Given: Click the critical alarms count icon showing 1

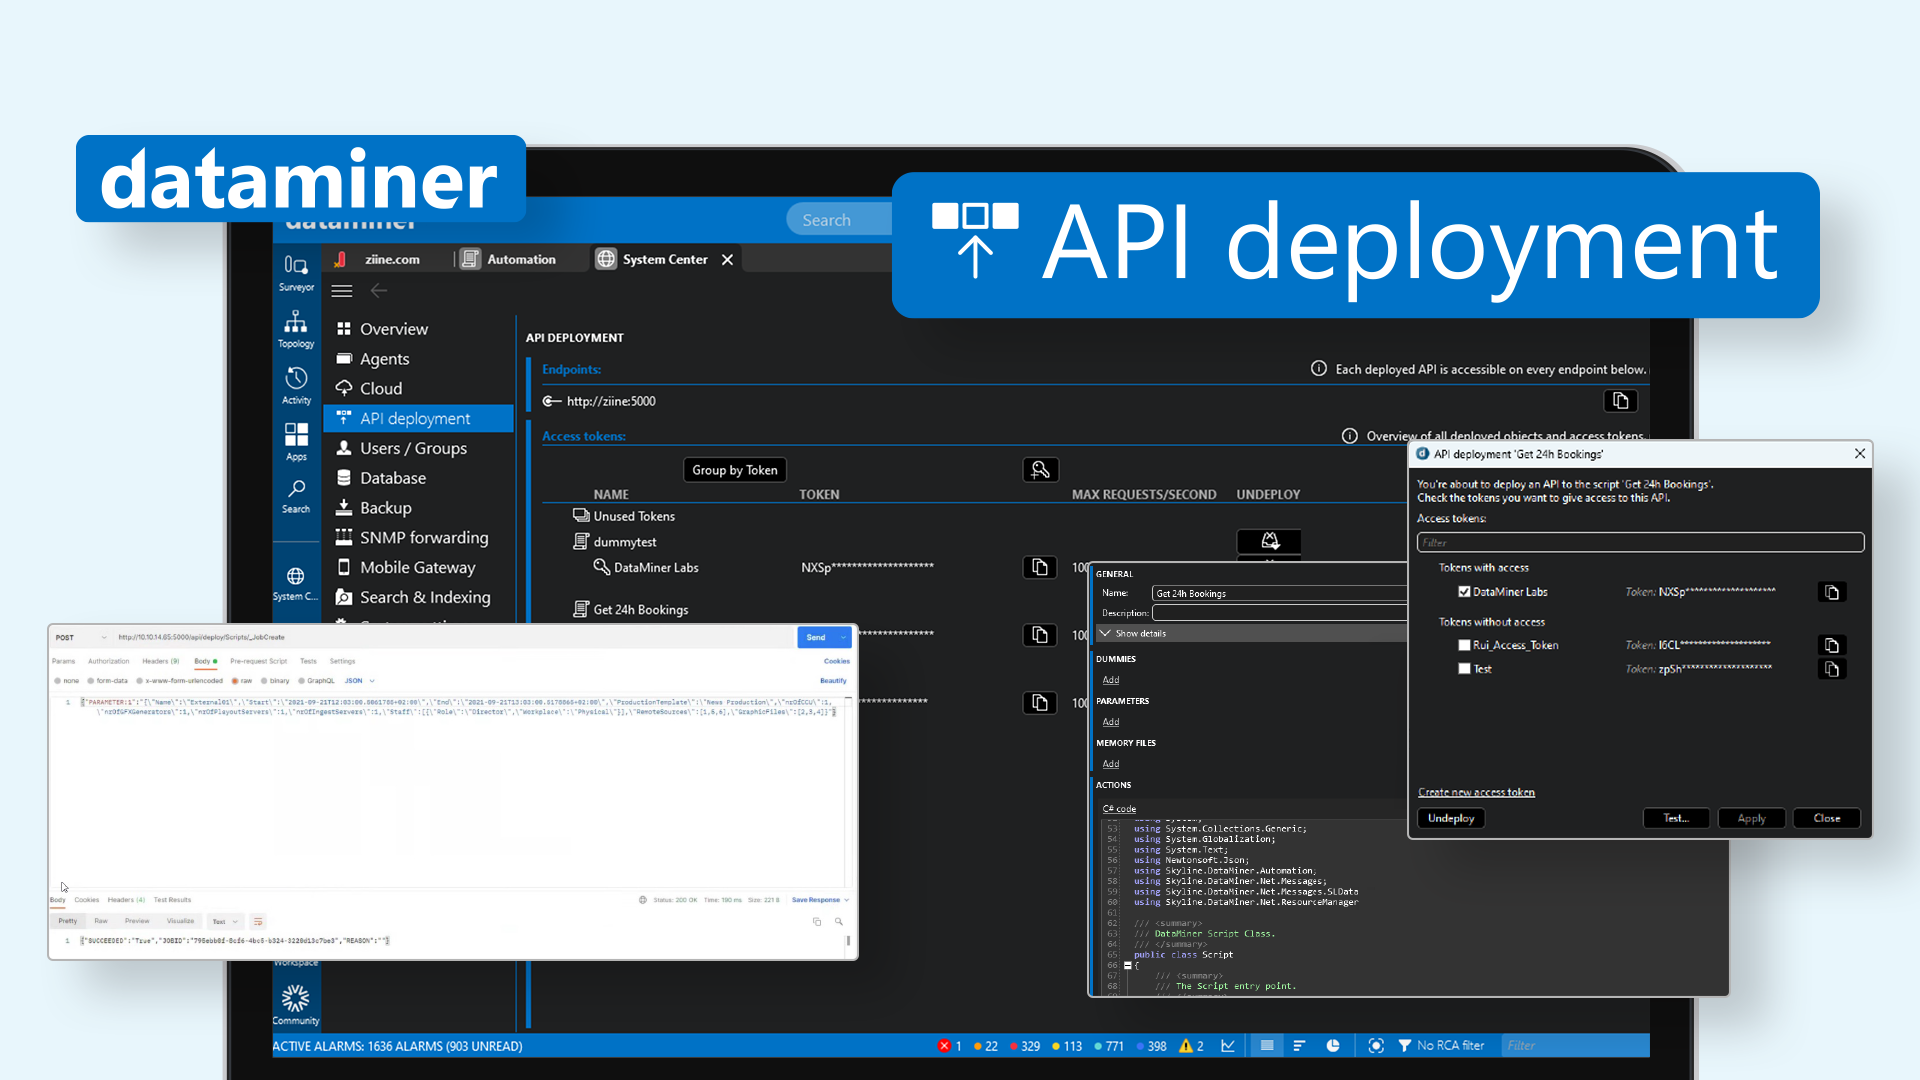Looking at the screenshot, I should 944,1046.
